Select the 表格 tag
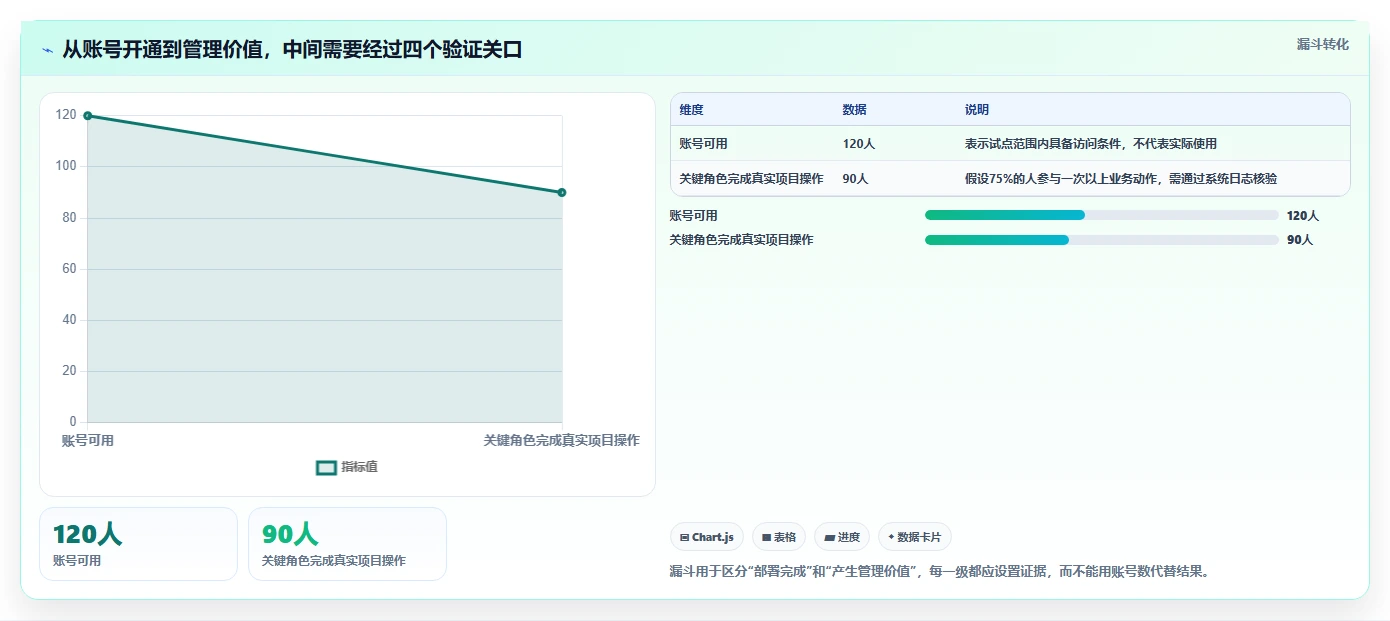The width and height of the screenshot is (1390, 621). point(778,537)
